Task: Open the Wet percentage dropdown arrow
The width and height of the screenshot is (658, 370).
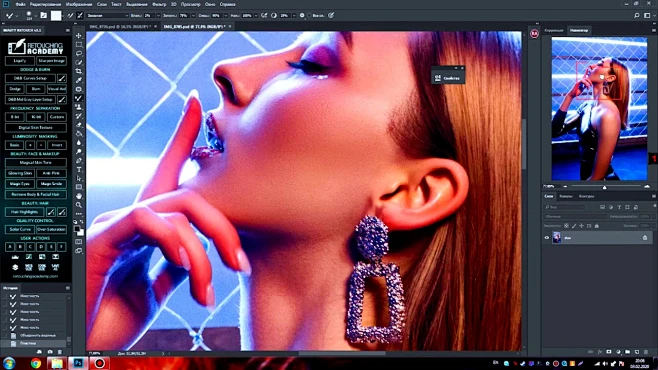Action: tap(158, 16)
